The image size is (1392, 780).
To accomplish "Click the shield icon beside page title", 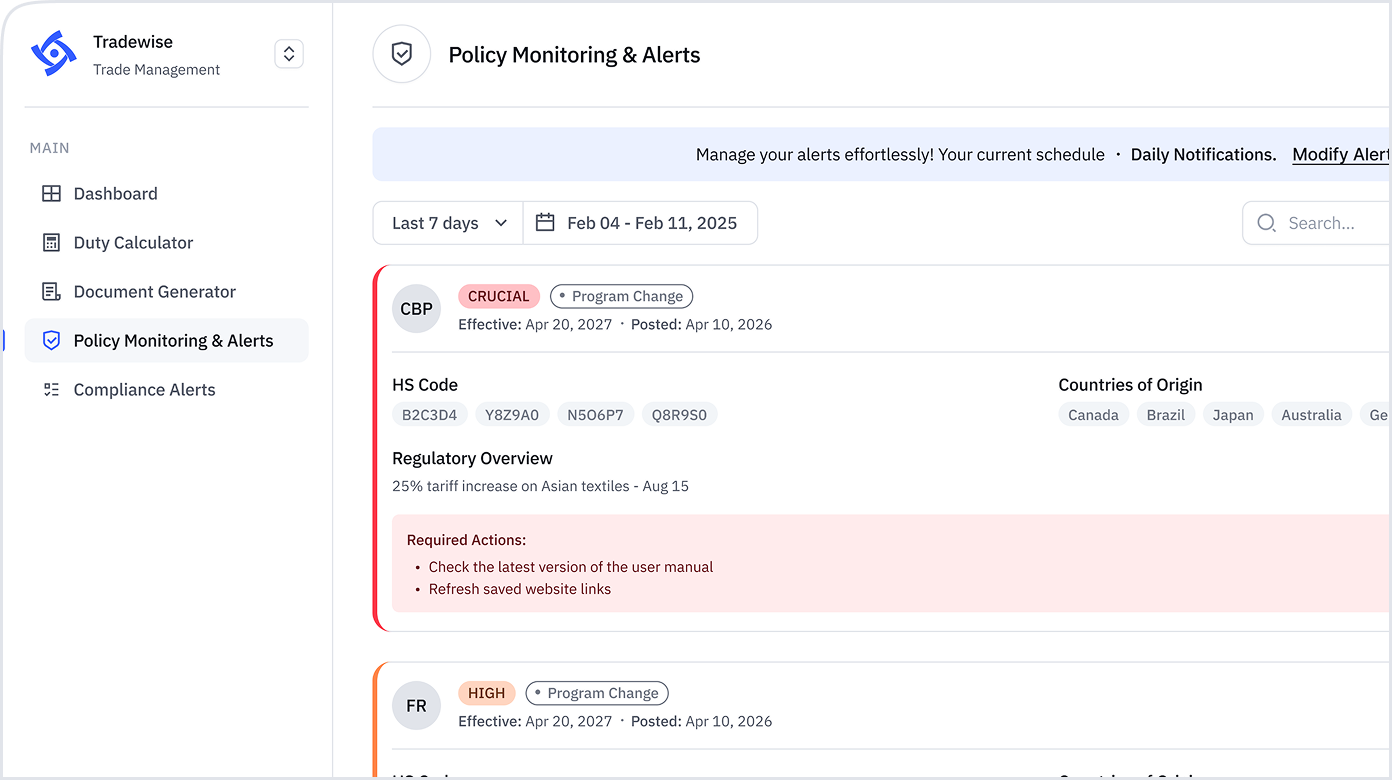I will tap(402, 55).
